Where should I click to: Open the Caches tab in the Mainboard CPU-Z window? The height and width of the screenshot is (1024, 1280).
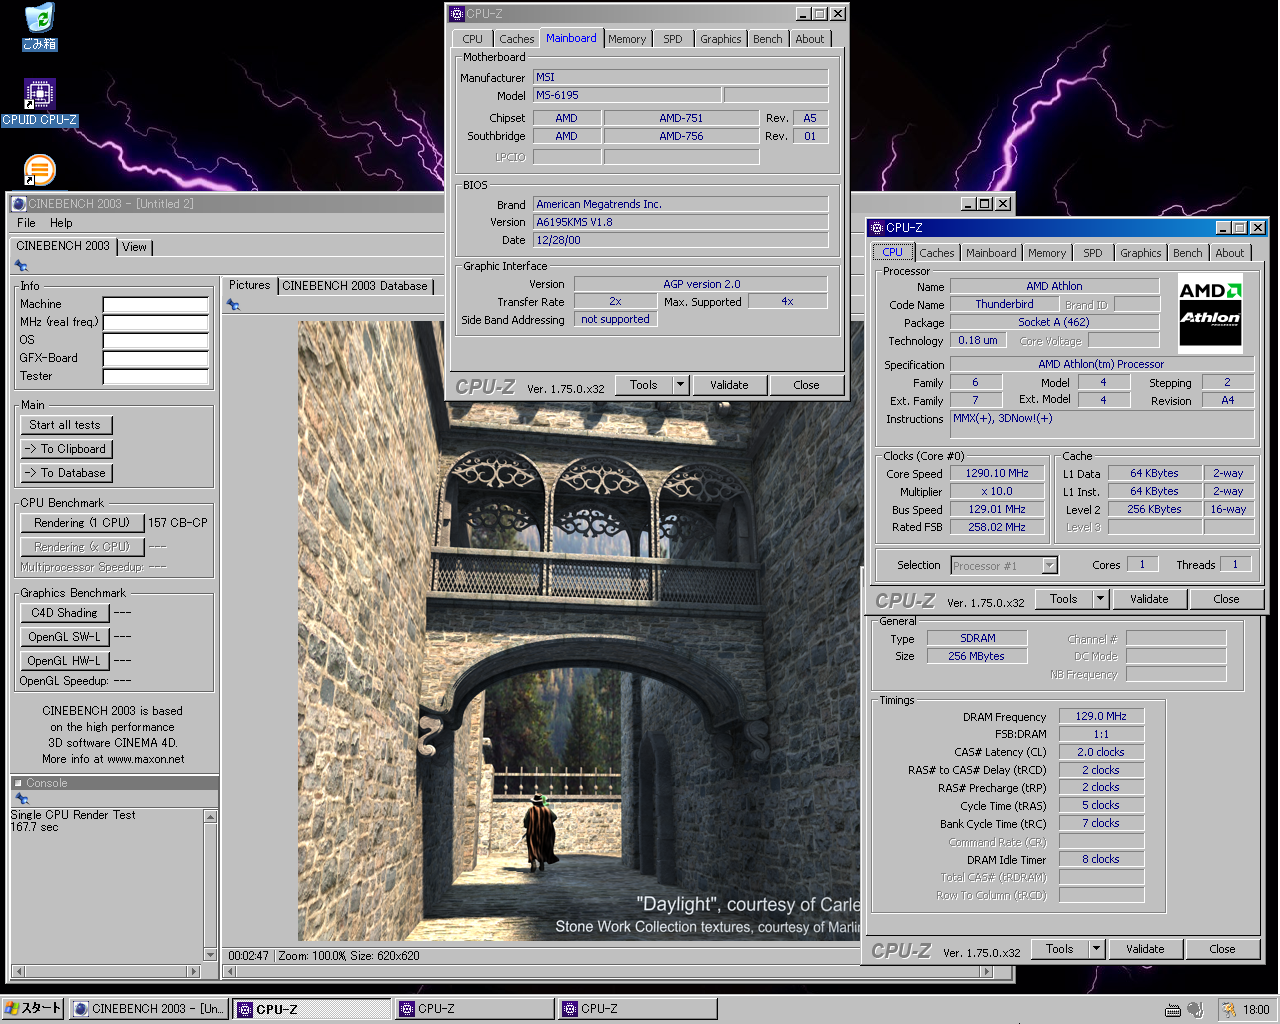tap(517, 39)
